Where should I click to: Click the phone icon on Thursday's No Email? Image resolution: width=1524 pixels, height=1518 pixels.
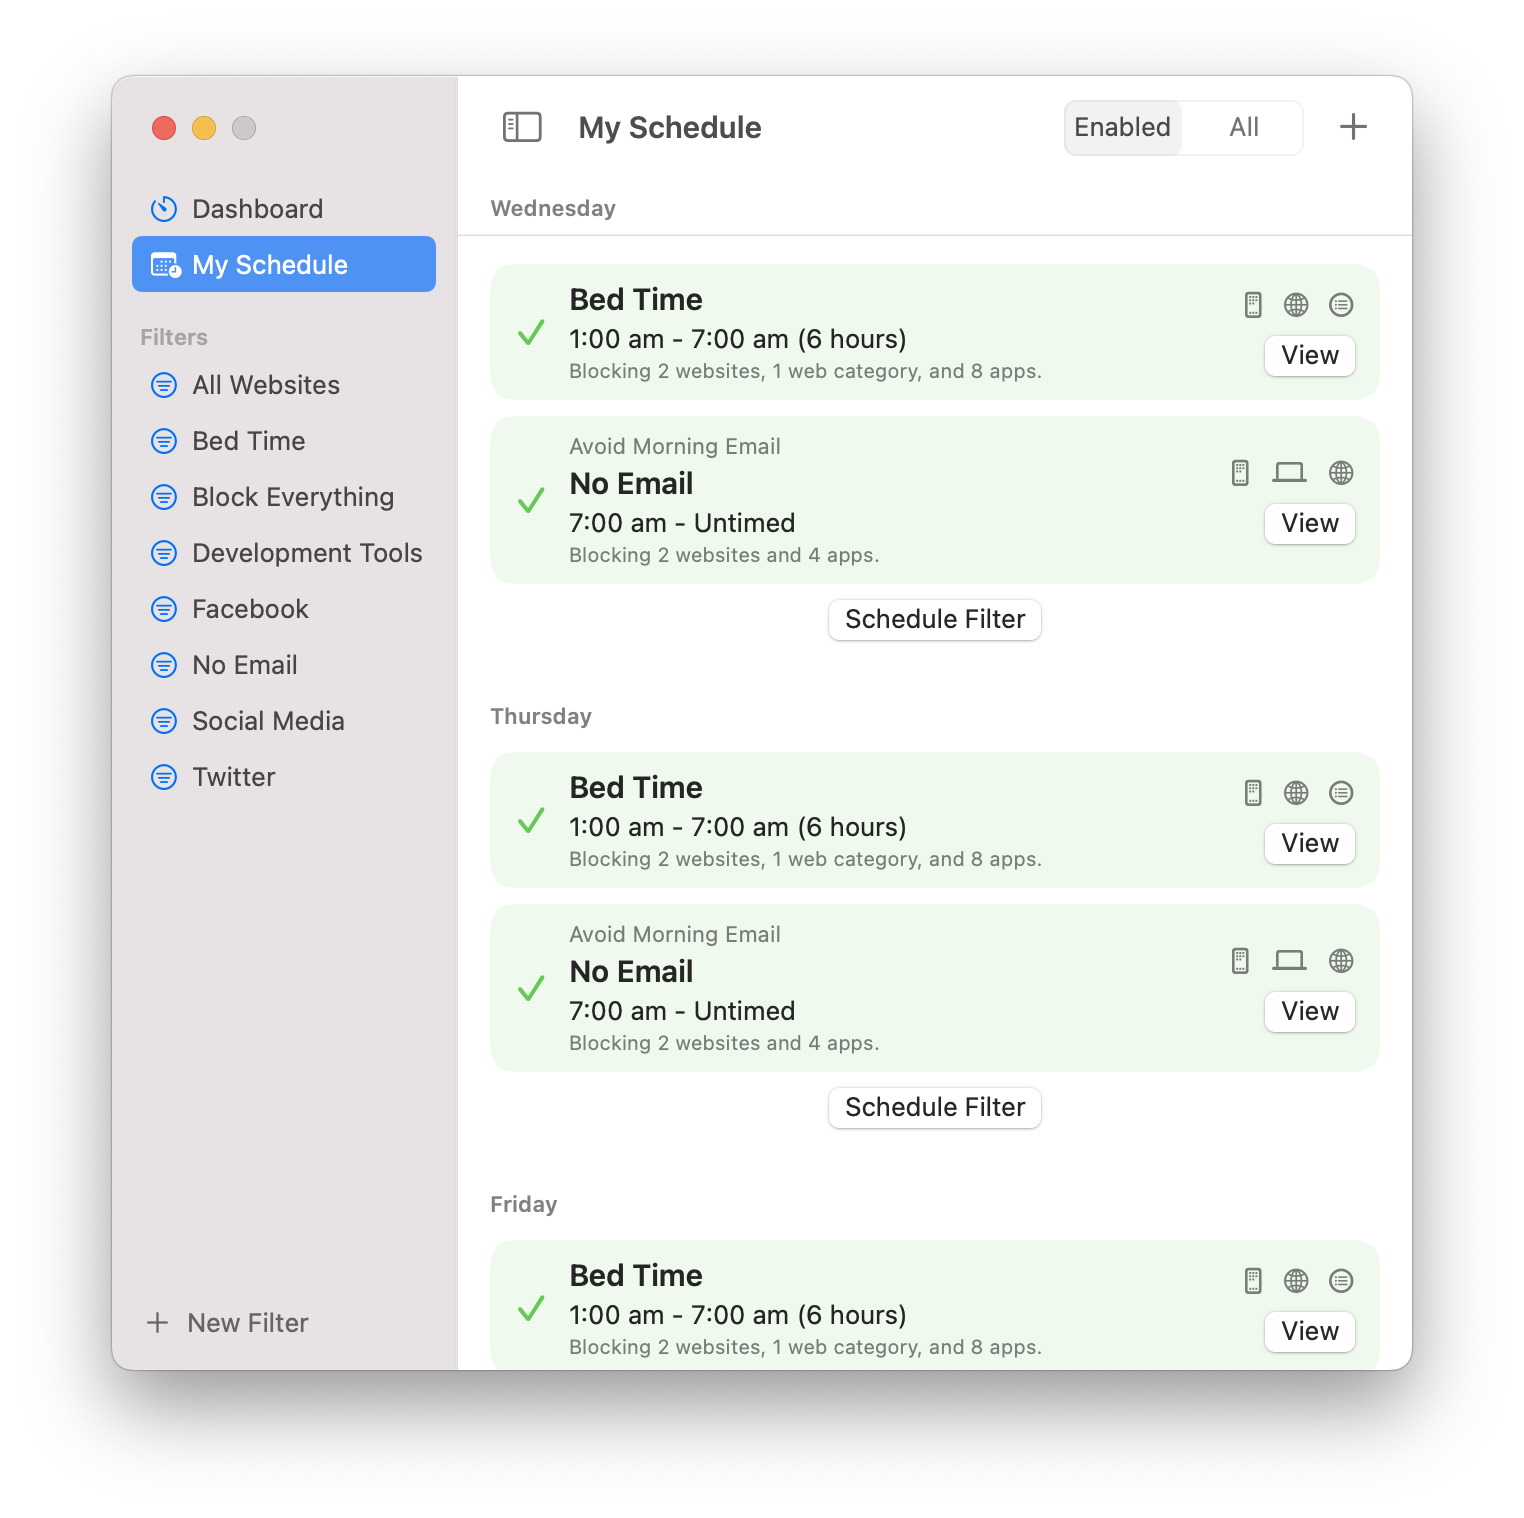(1240, 961)
